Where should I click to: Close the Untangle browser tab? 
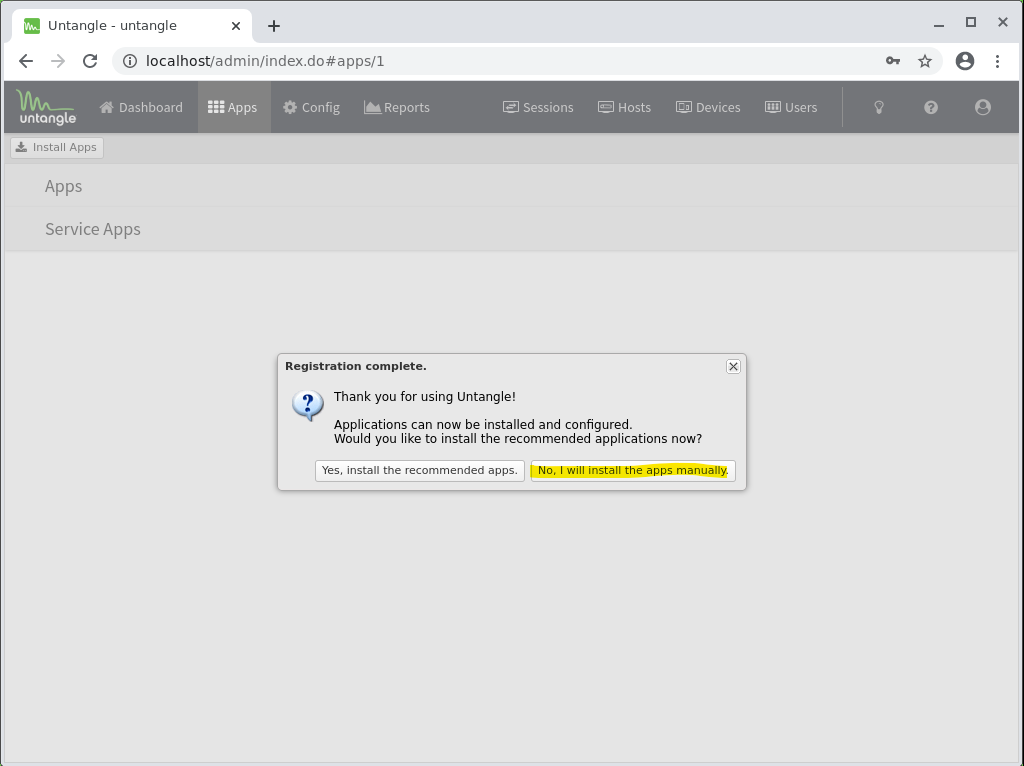click(x=236, y=26)
